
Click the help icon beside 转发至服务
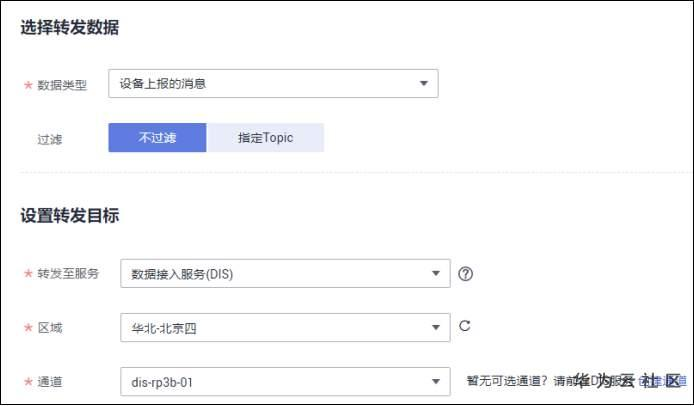[464, 273]
